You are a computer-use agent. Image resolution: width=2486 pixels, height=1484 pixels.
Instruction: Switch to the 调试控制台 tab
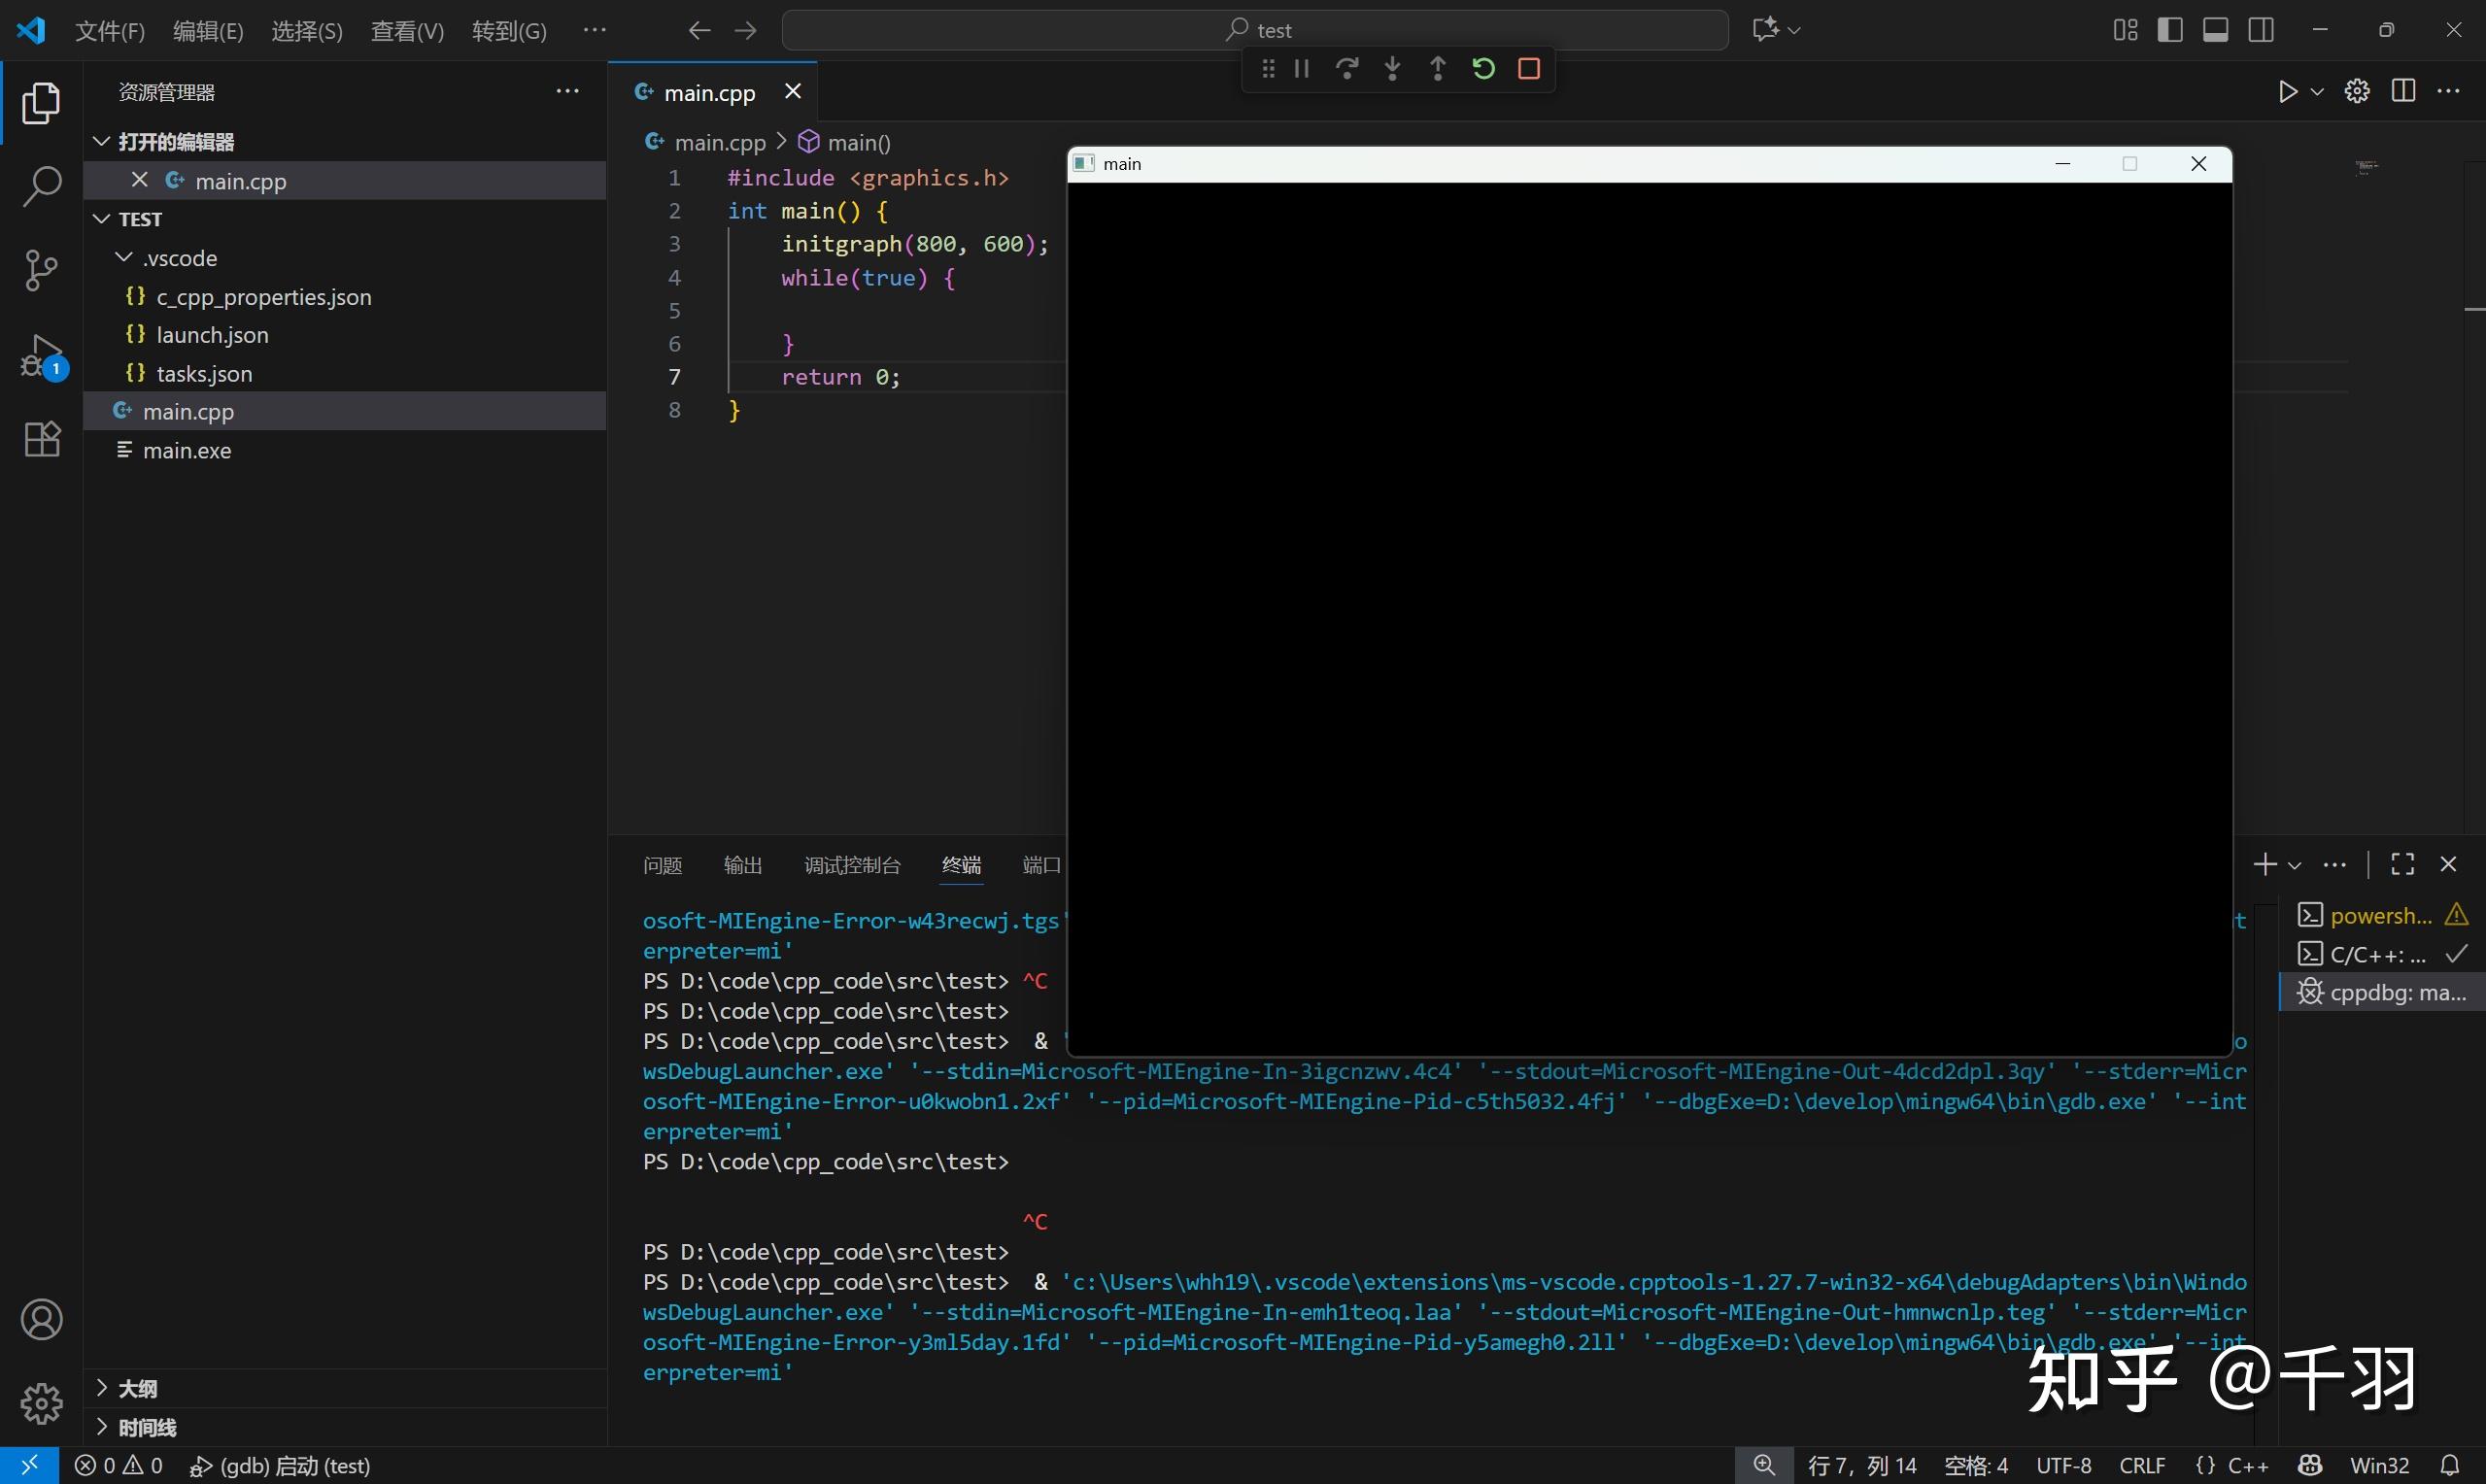click(852, 865)
